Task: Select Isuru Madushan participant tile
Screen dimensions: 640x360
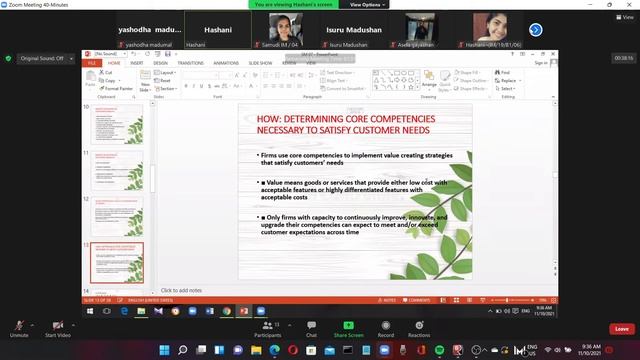Action: click(x=354, y=30)
